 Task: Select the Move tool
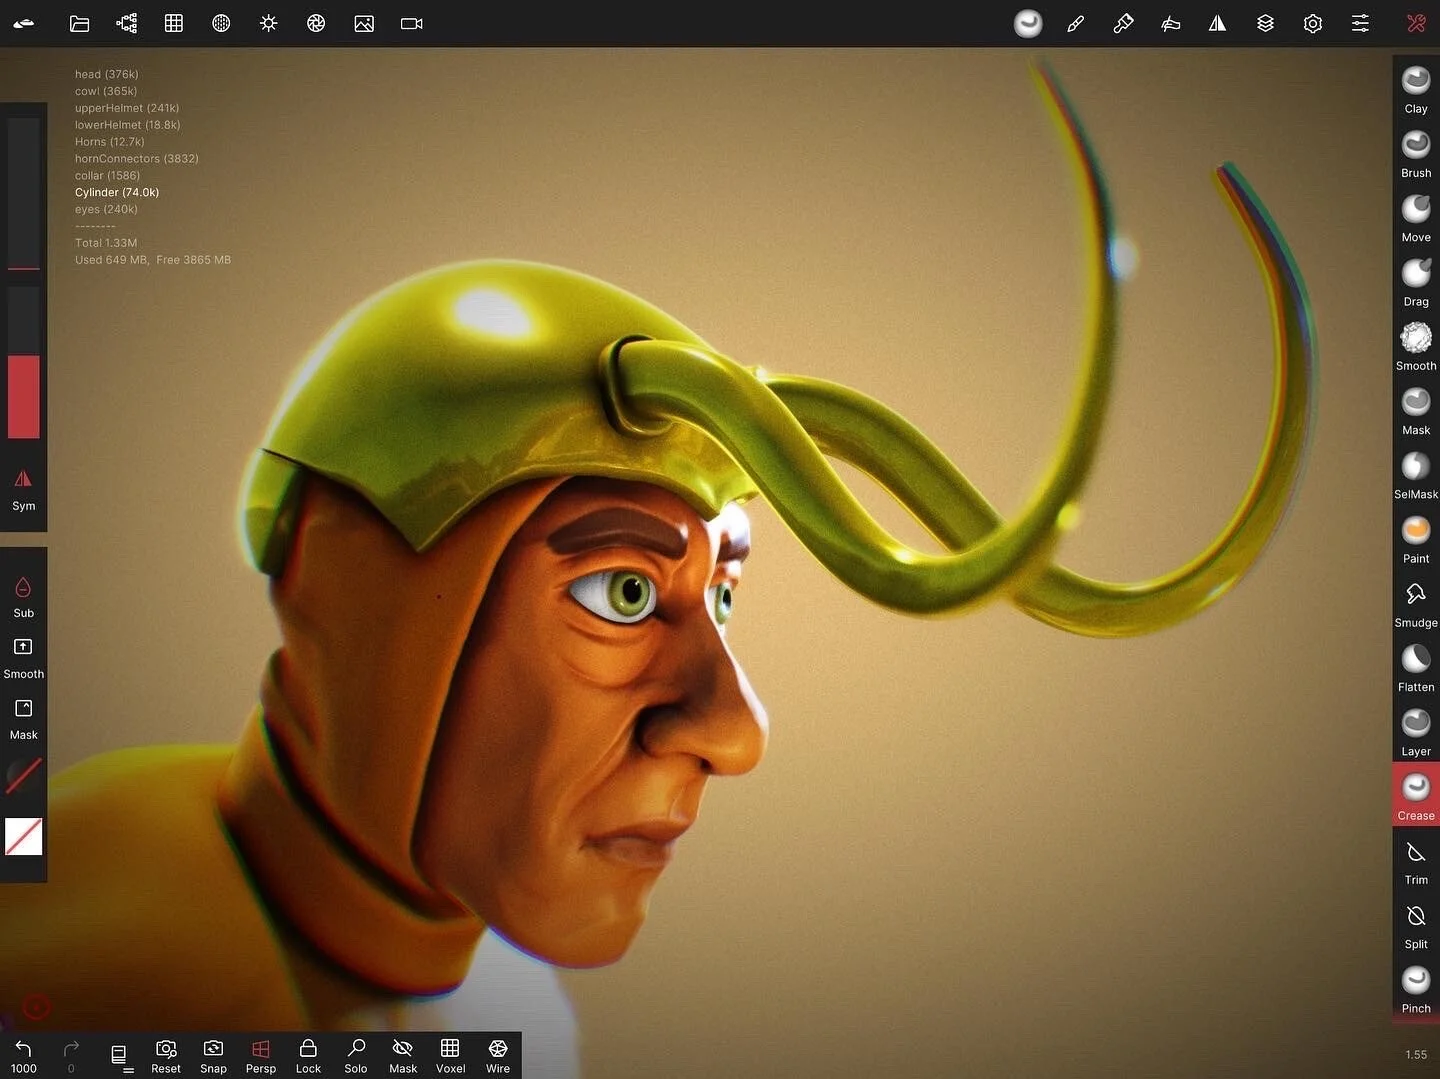1415,219
